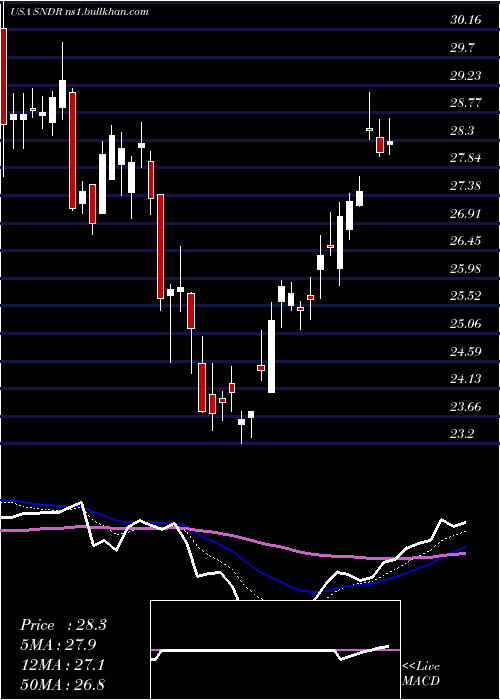
Task: Click the 27.84 price axis label
Action: [x=466, y=158]
